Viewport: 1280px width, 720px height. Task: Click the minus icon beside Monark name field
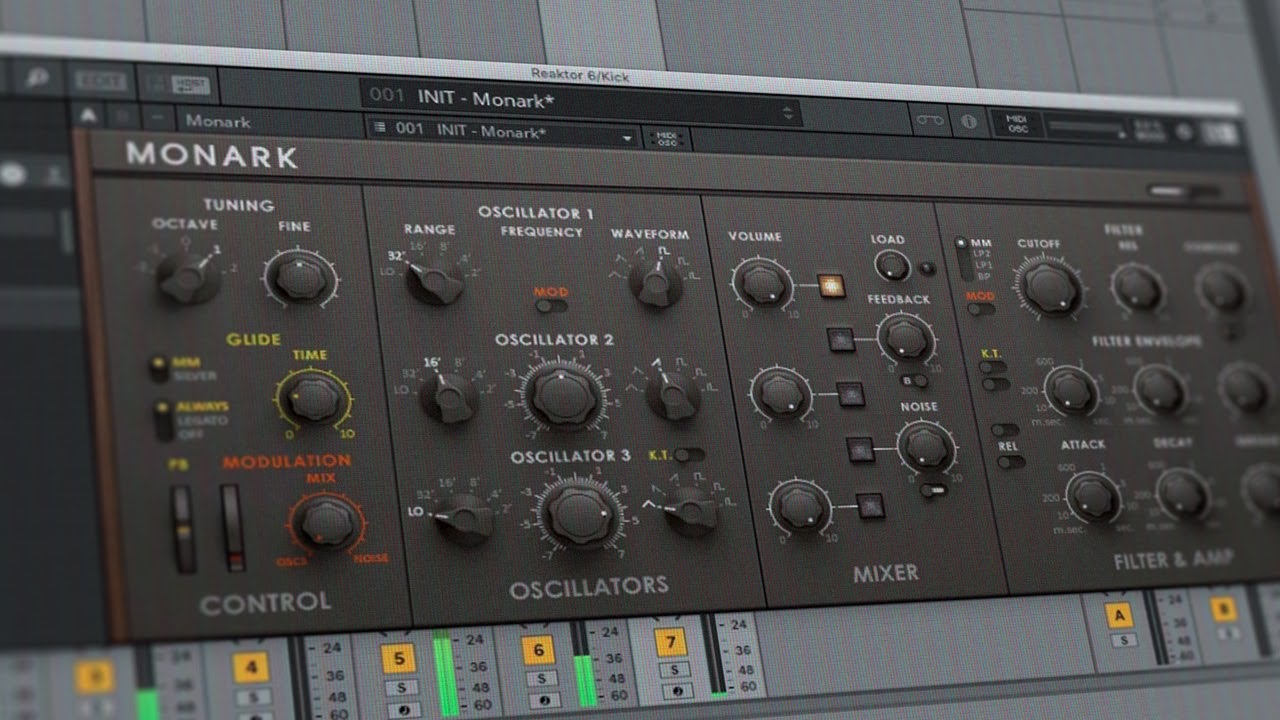(156, 119)
